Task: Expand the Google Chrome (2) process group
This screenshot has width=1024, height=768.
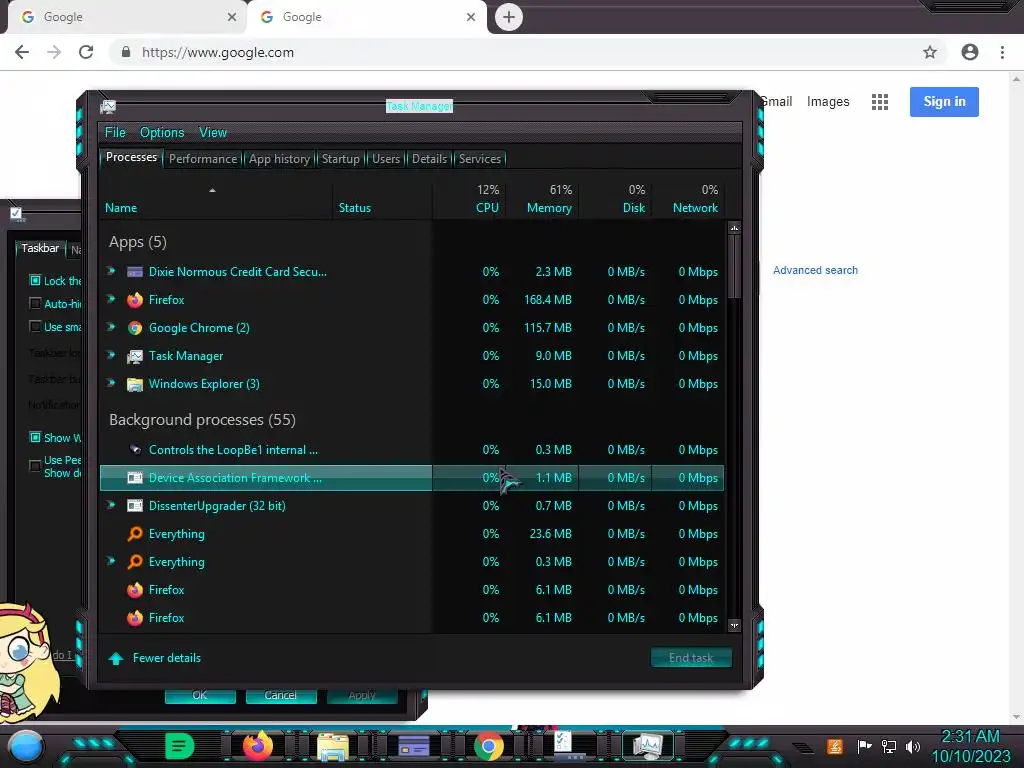Action: tap(111, 327)
